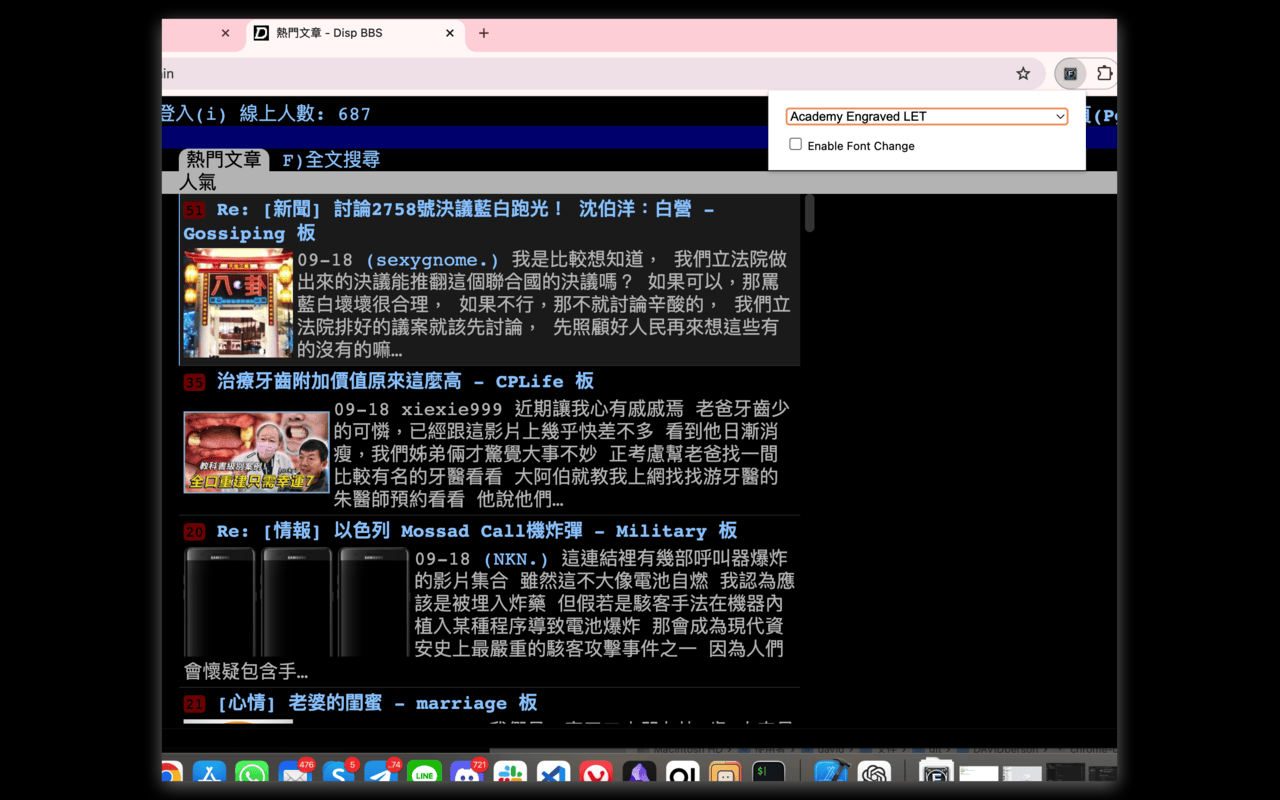Open a new browser tab with the plus button
Screen dimensions: 1280x800
tap(483, 33)
